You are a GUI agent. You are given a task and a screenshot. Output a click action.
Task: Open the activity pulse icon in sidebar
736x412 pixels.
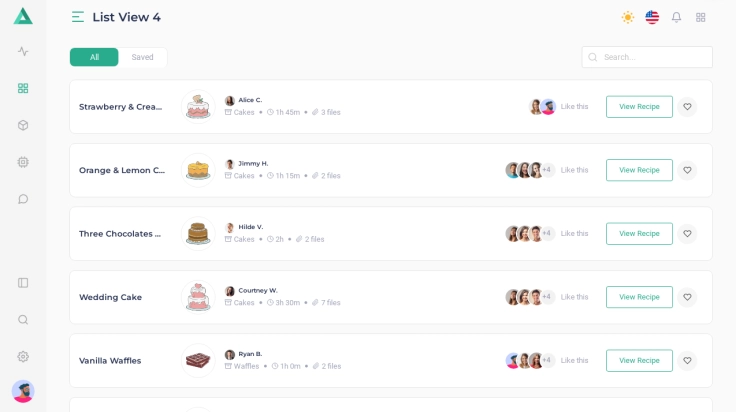(x=23, y=51)
